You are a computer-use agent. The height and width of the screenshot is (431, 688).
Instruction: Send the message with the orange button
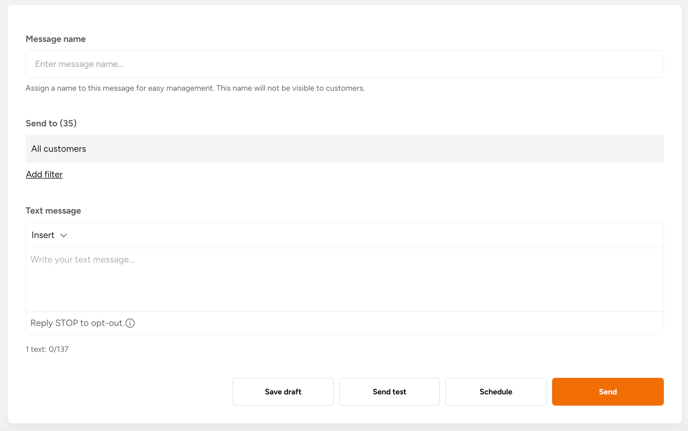click(608, 391)
